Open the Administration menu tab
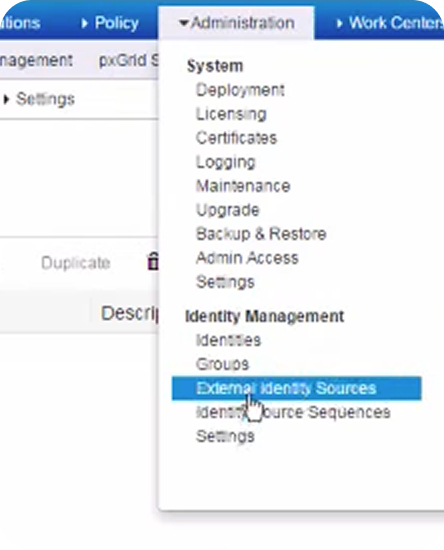 (236, 23)
